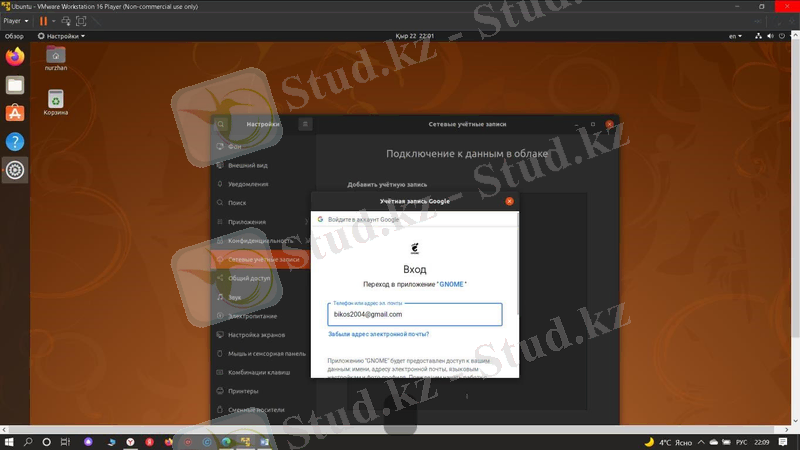800x450 pixels.
Task: Open Microsoft Word from the taskbar
Action: (x=264, y=442)
